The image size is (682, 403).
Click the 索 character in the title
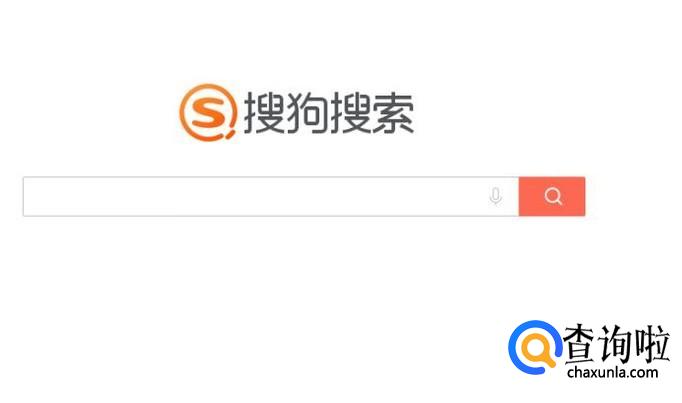(393, 113)
